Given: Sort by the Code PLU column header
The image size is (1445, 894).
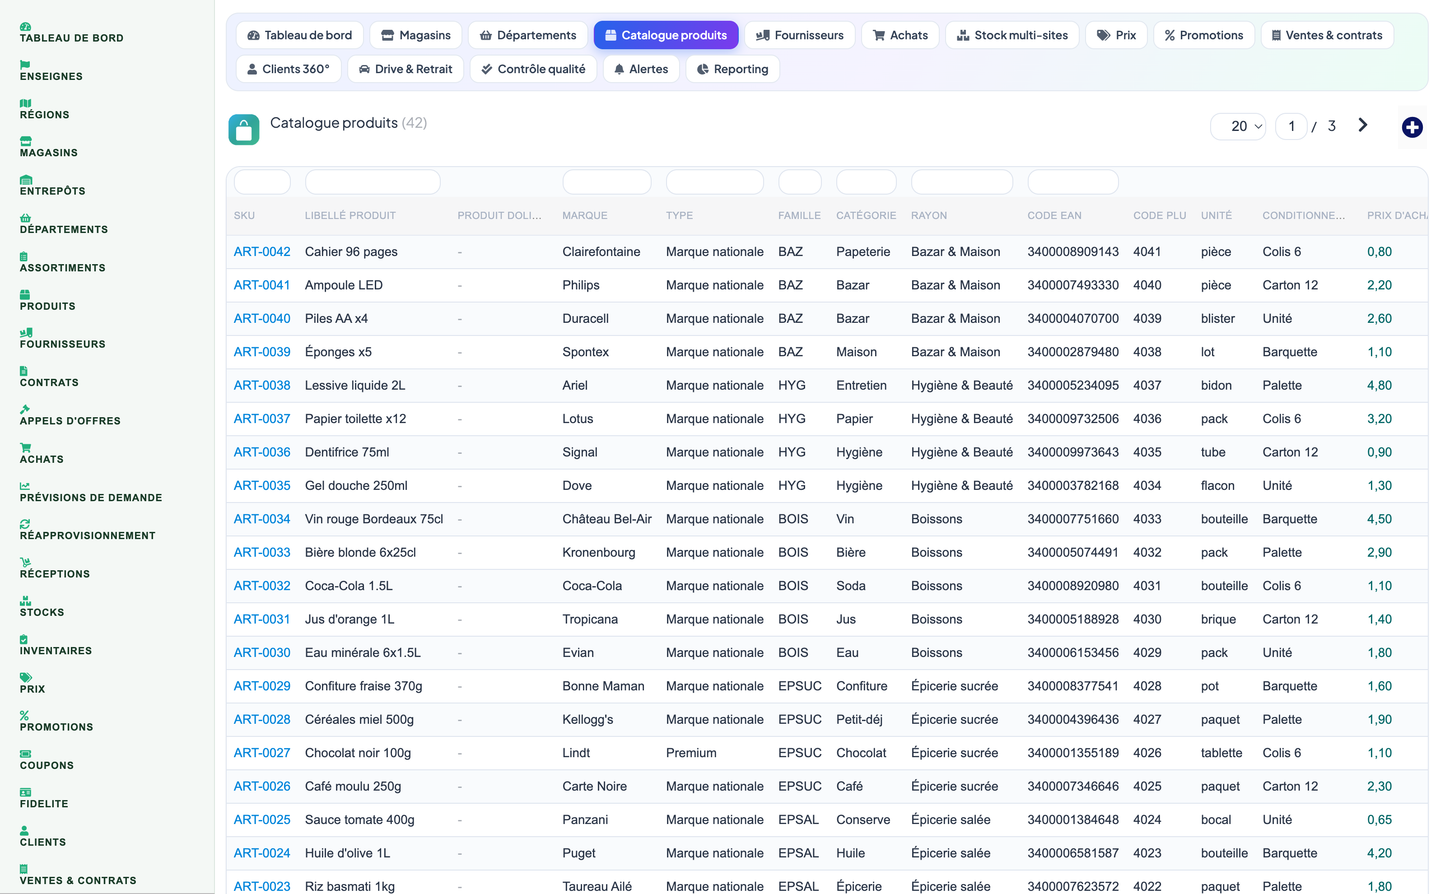Looking at the screenshot, I should [x=1160, y=216].
